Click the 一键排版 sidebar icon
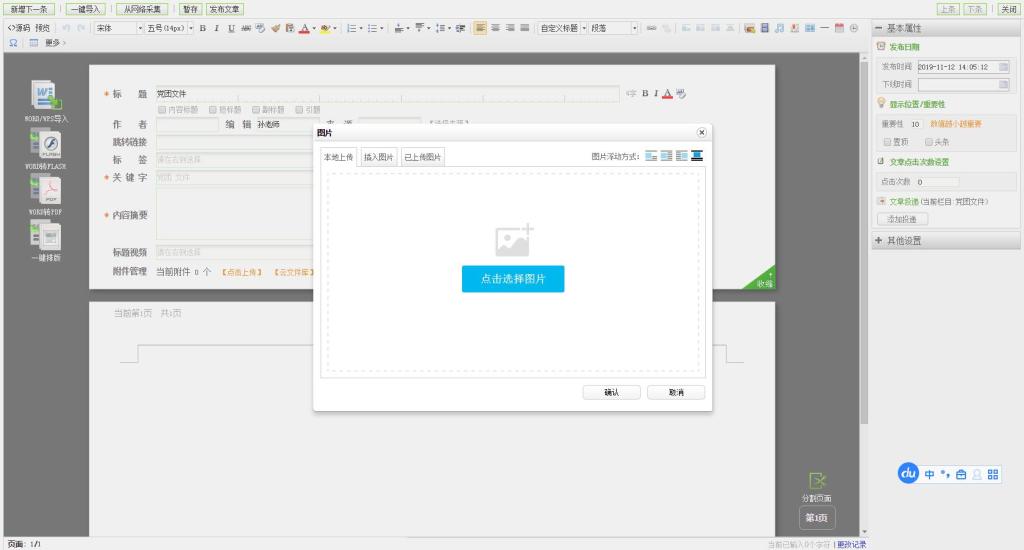 pos(46,236)
